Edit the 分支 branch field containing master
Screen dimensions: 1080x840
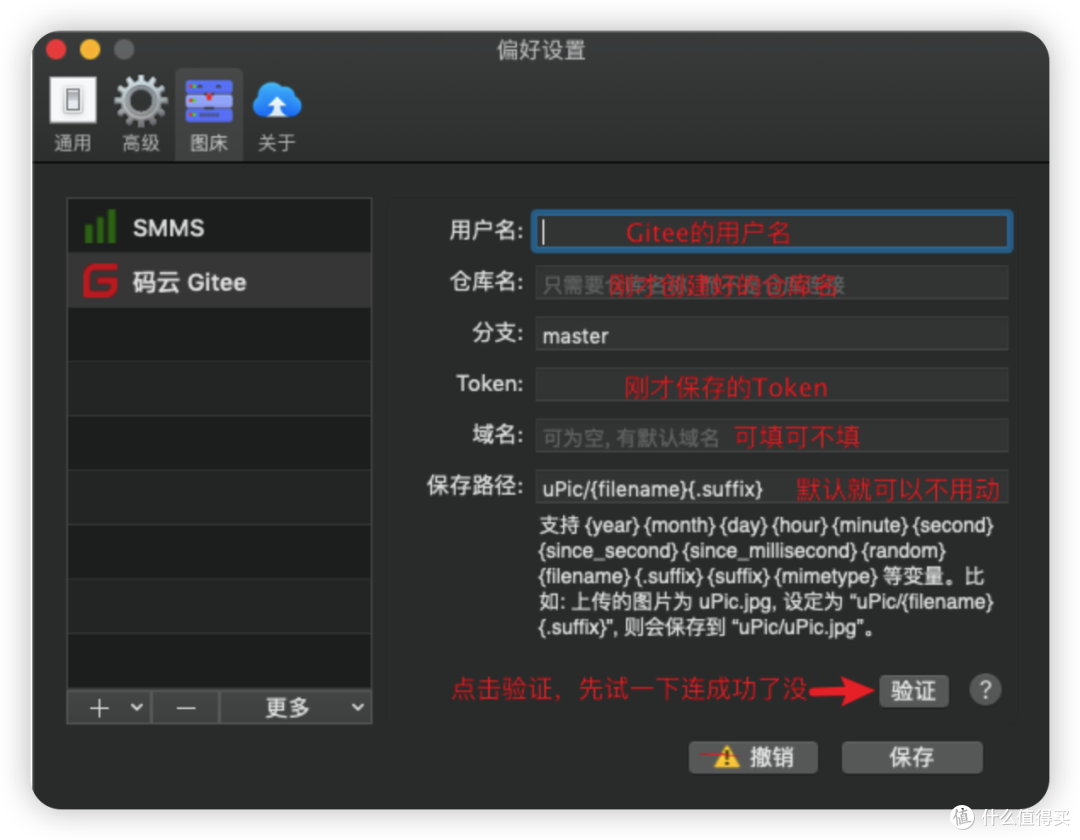click(x=771, y=334)
